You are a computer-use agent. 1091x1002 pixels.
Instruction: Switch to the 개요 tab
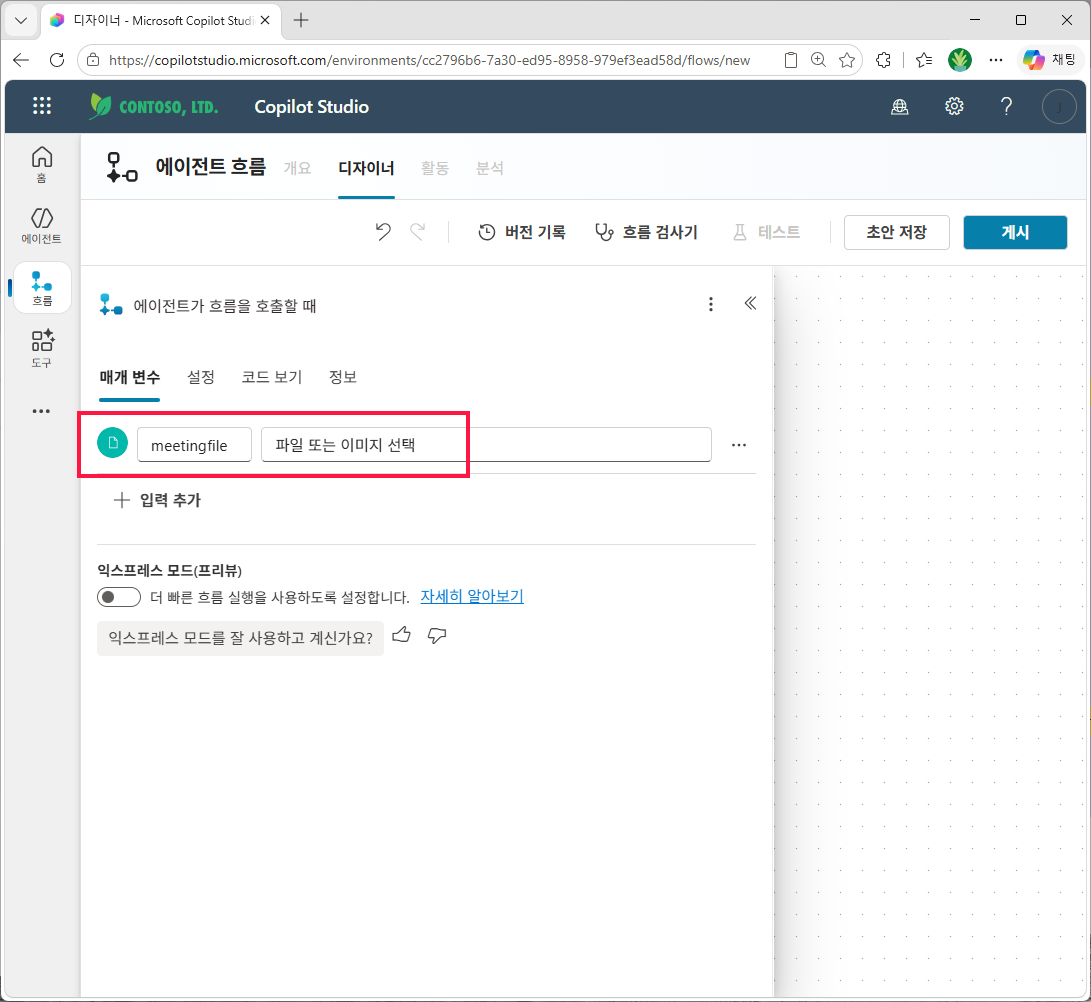[x=297, y=168]
